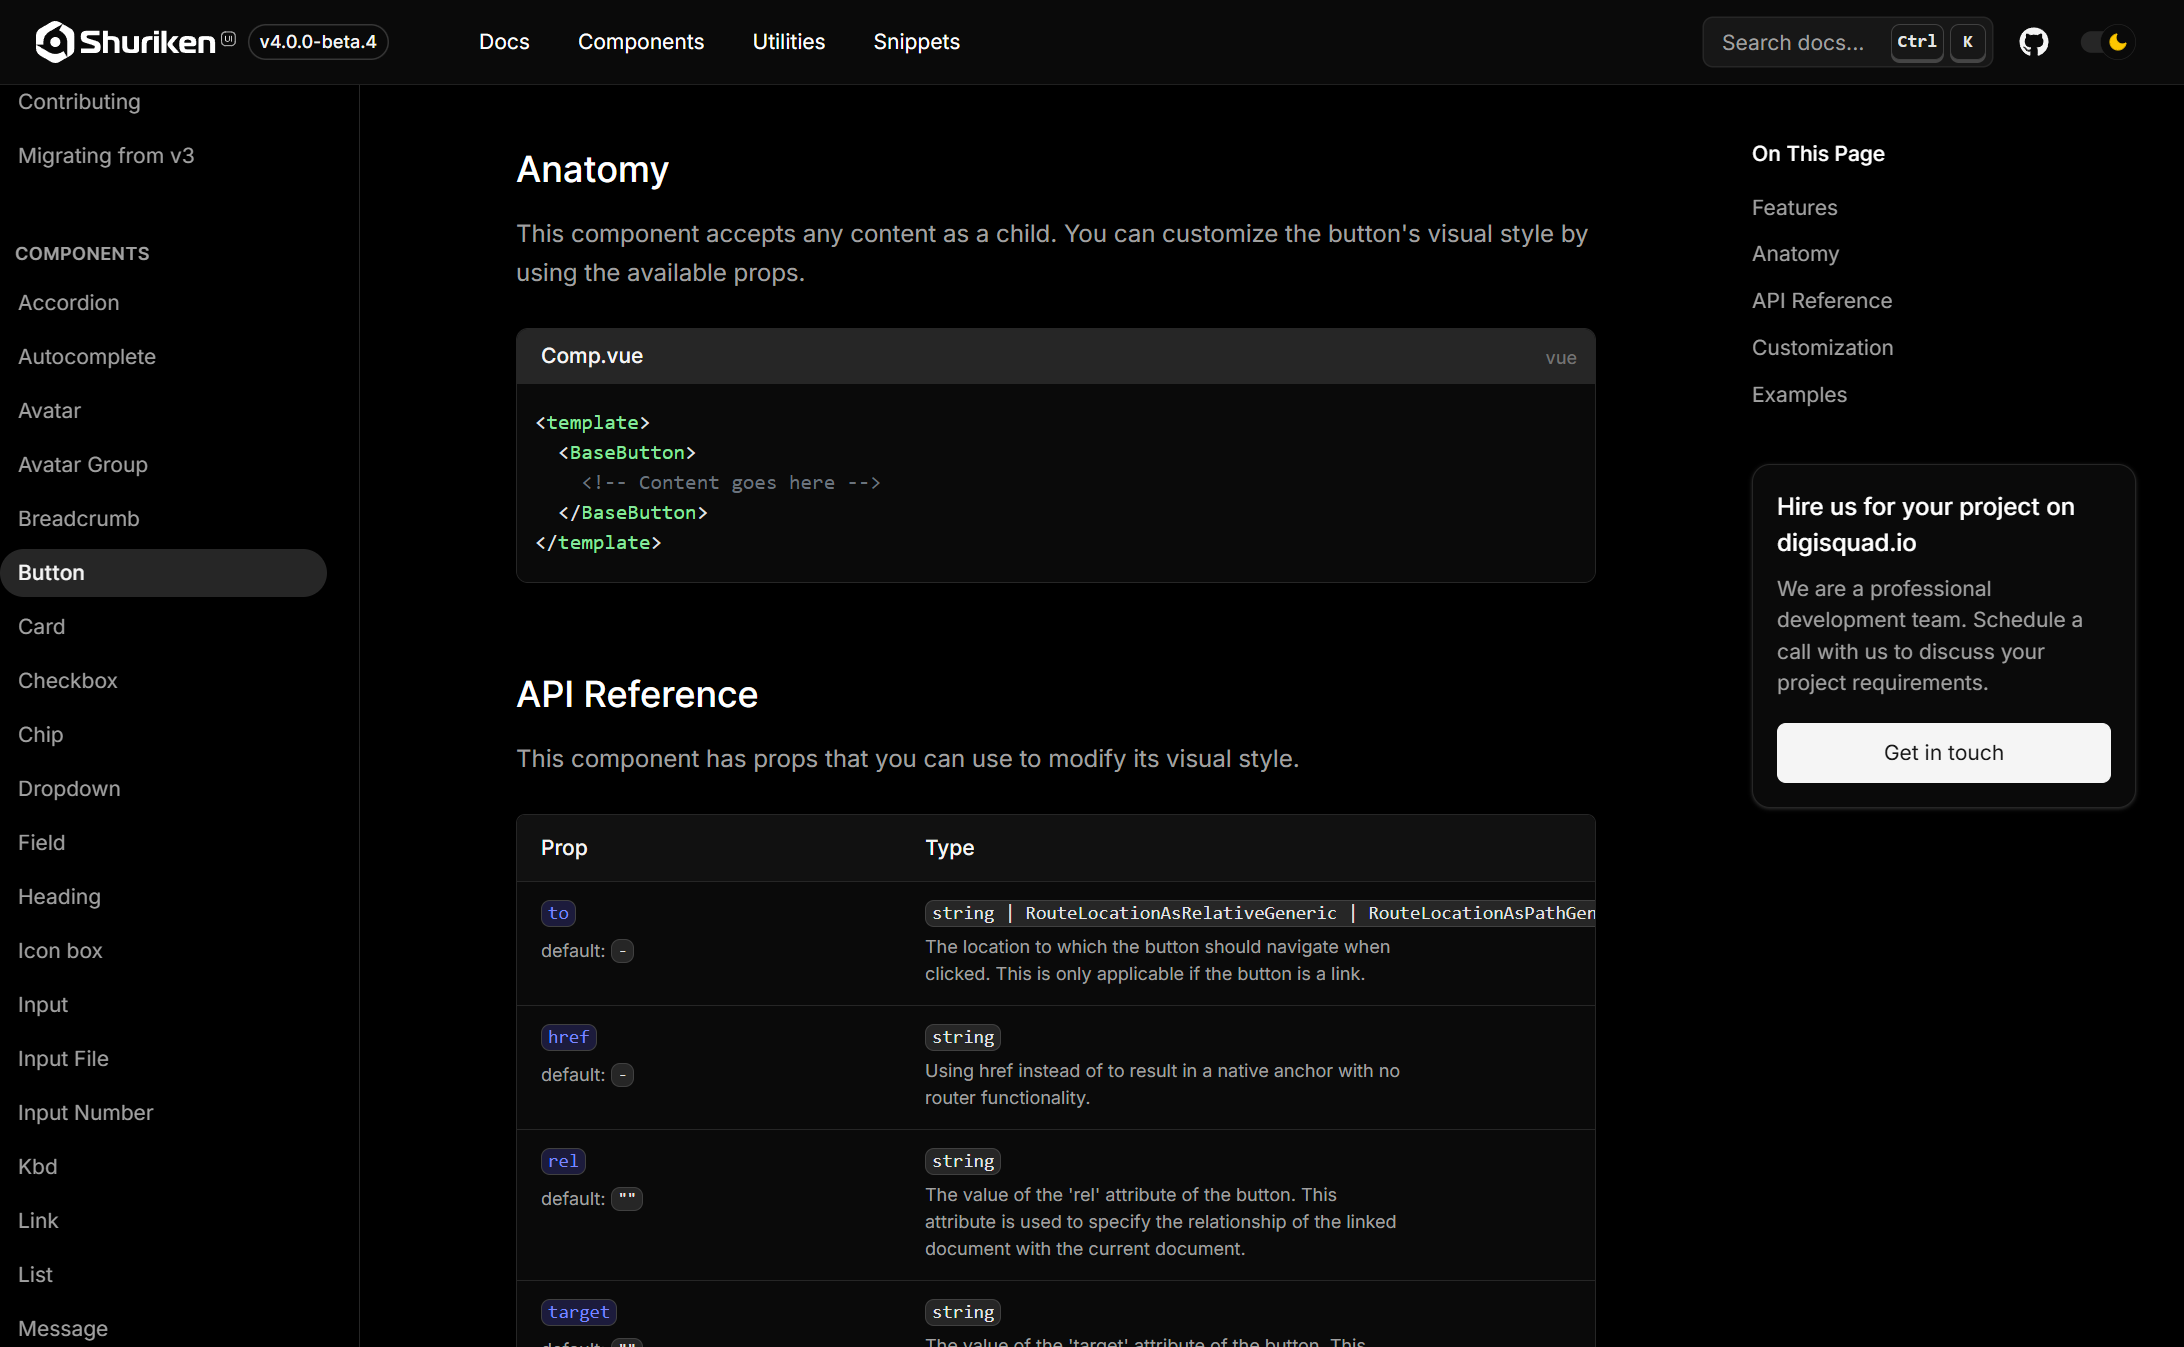This screenshot has height=1347, width=2184.
Task: Open Checkbox component page
Action: (68, 681)
